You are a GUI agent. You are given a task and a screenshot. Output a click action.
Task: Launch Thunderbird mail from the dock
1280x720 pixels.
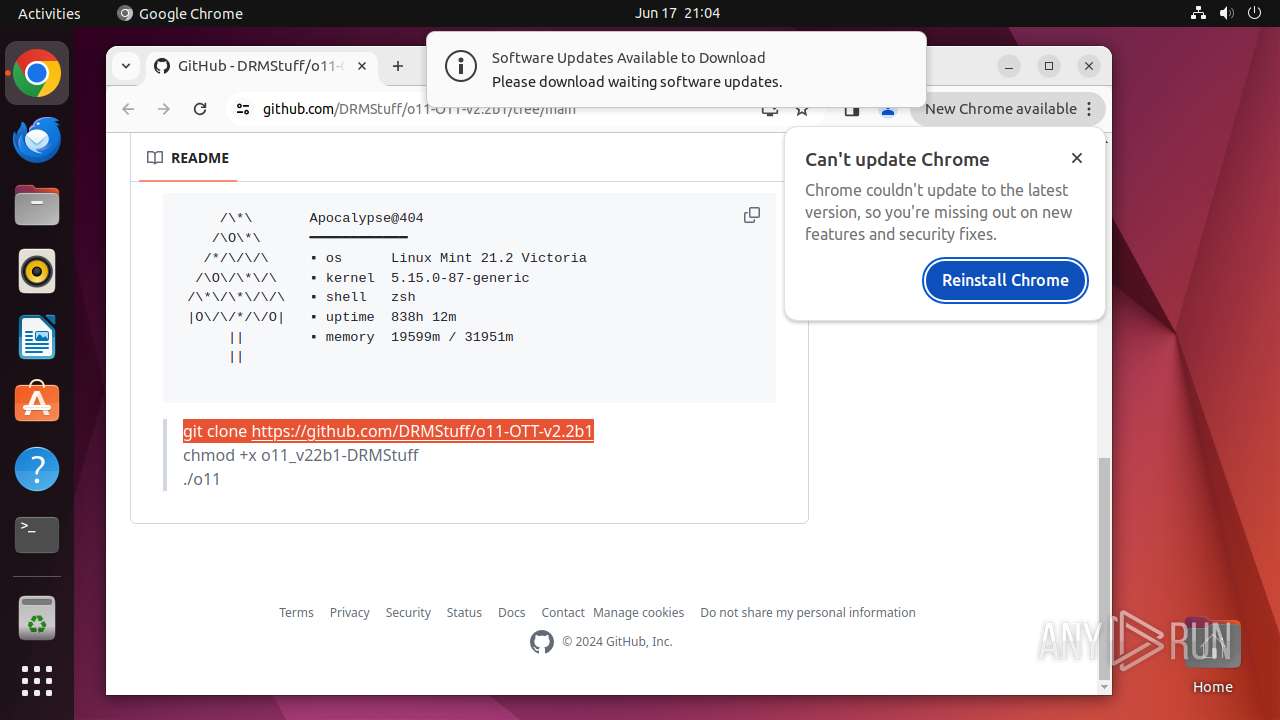pyautogui.click(x=37, y=140)
